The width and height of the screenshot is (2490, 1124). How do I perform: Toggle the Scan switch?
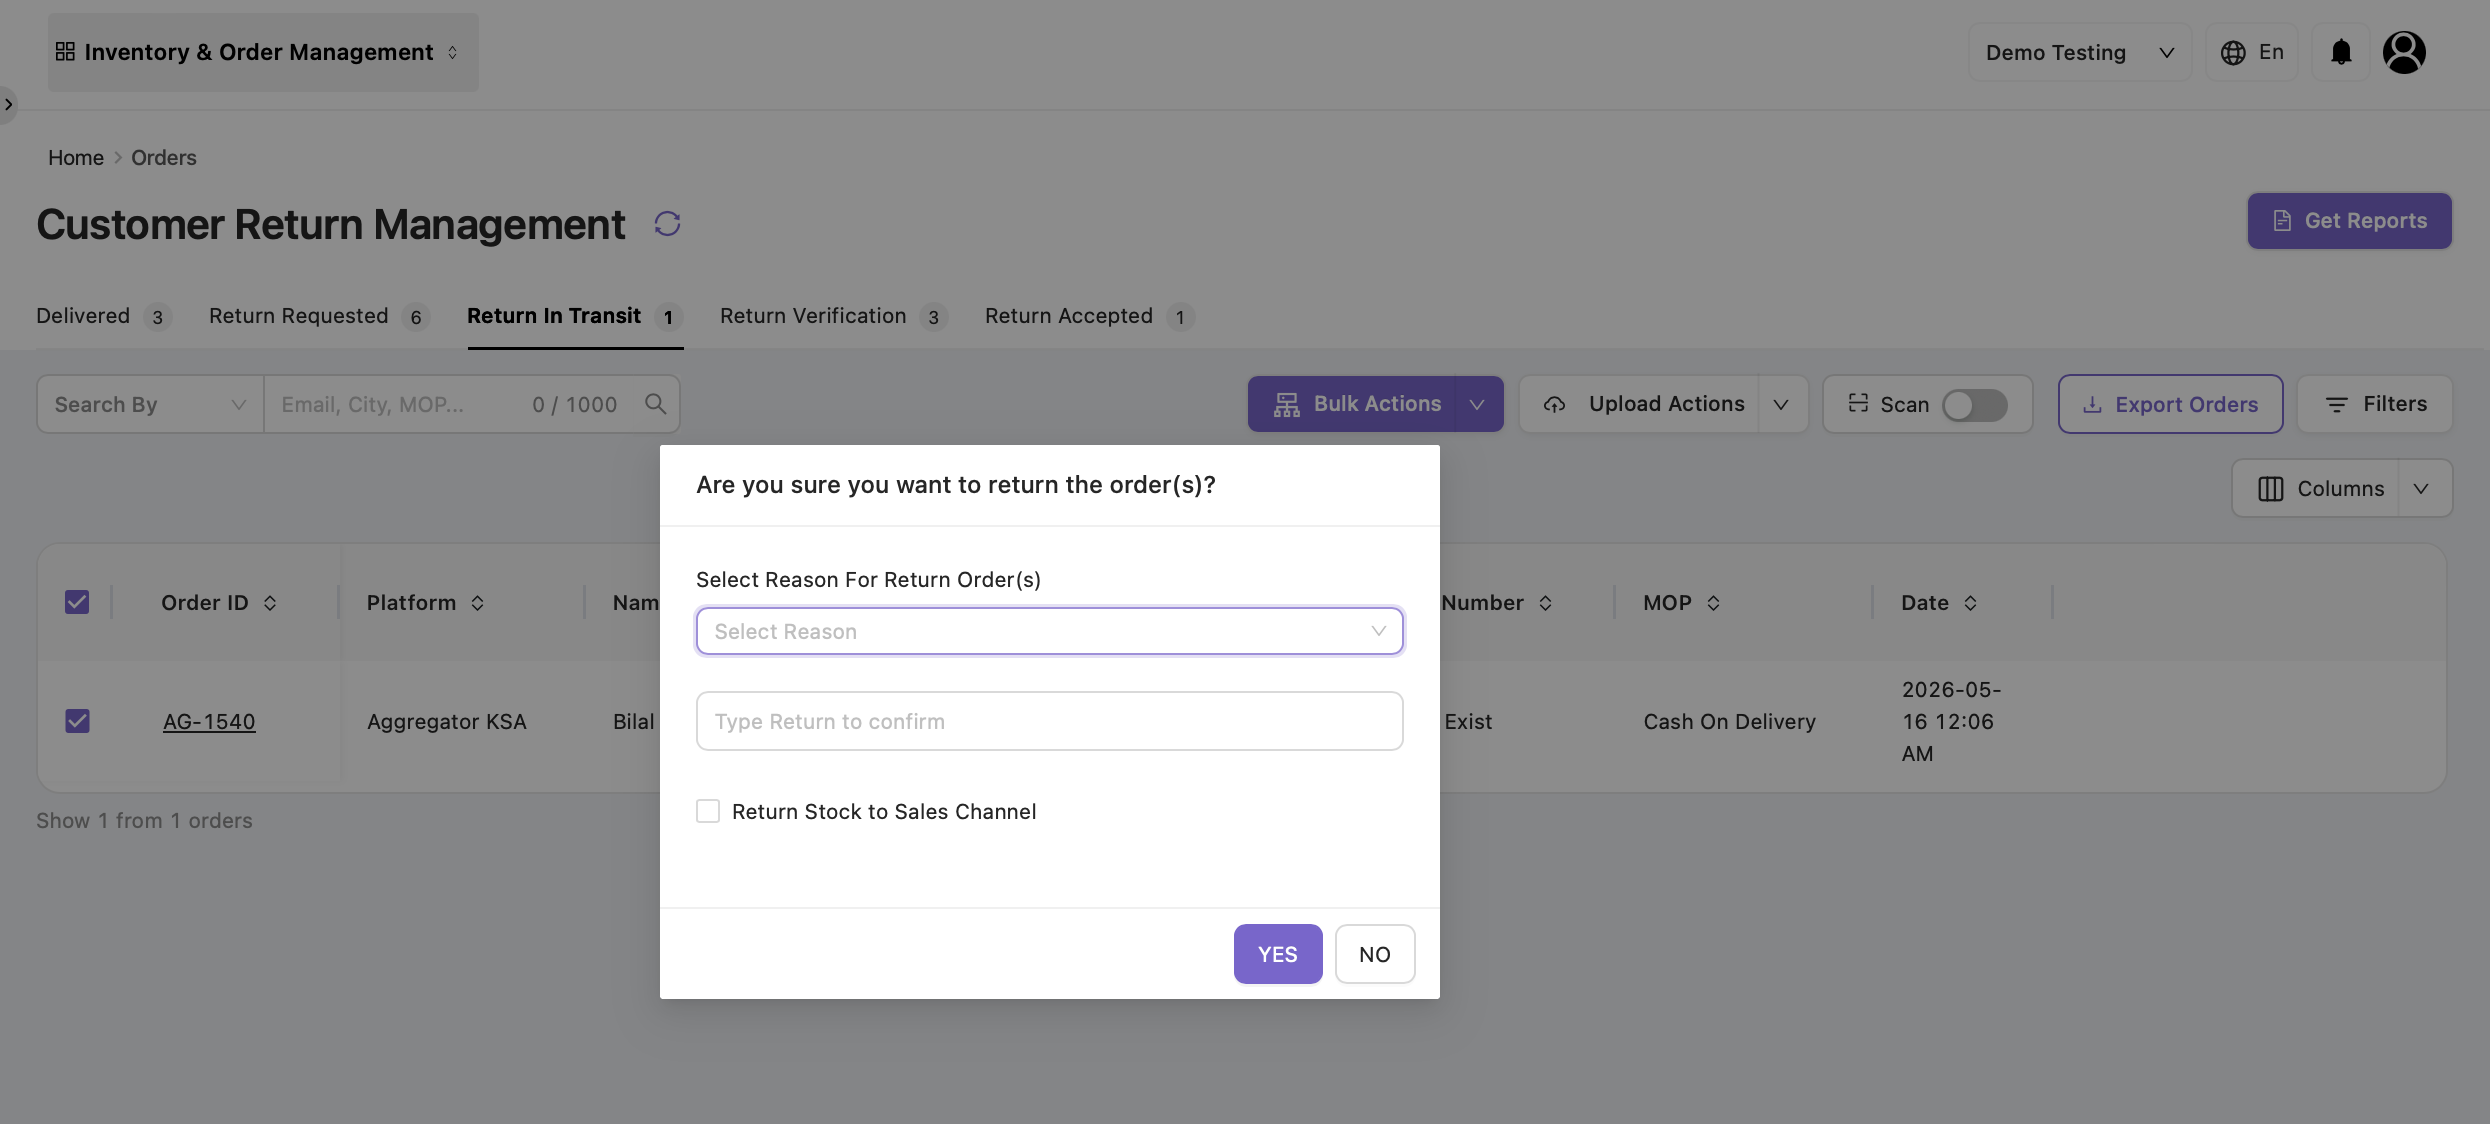1974,405
